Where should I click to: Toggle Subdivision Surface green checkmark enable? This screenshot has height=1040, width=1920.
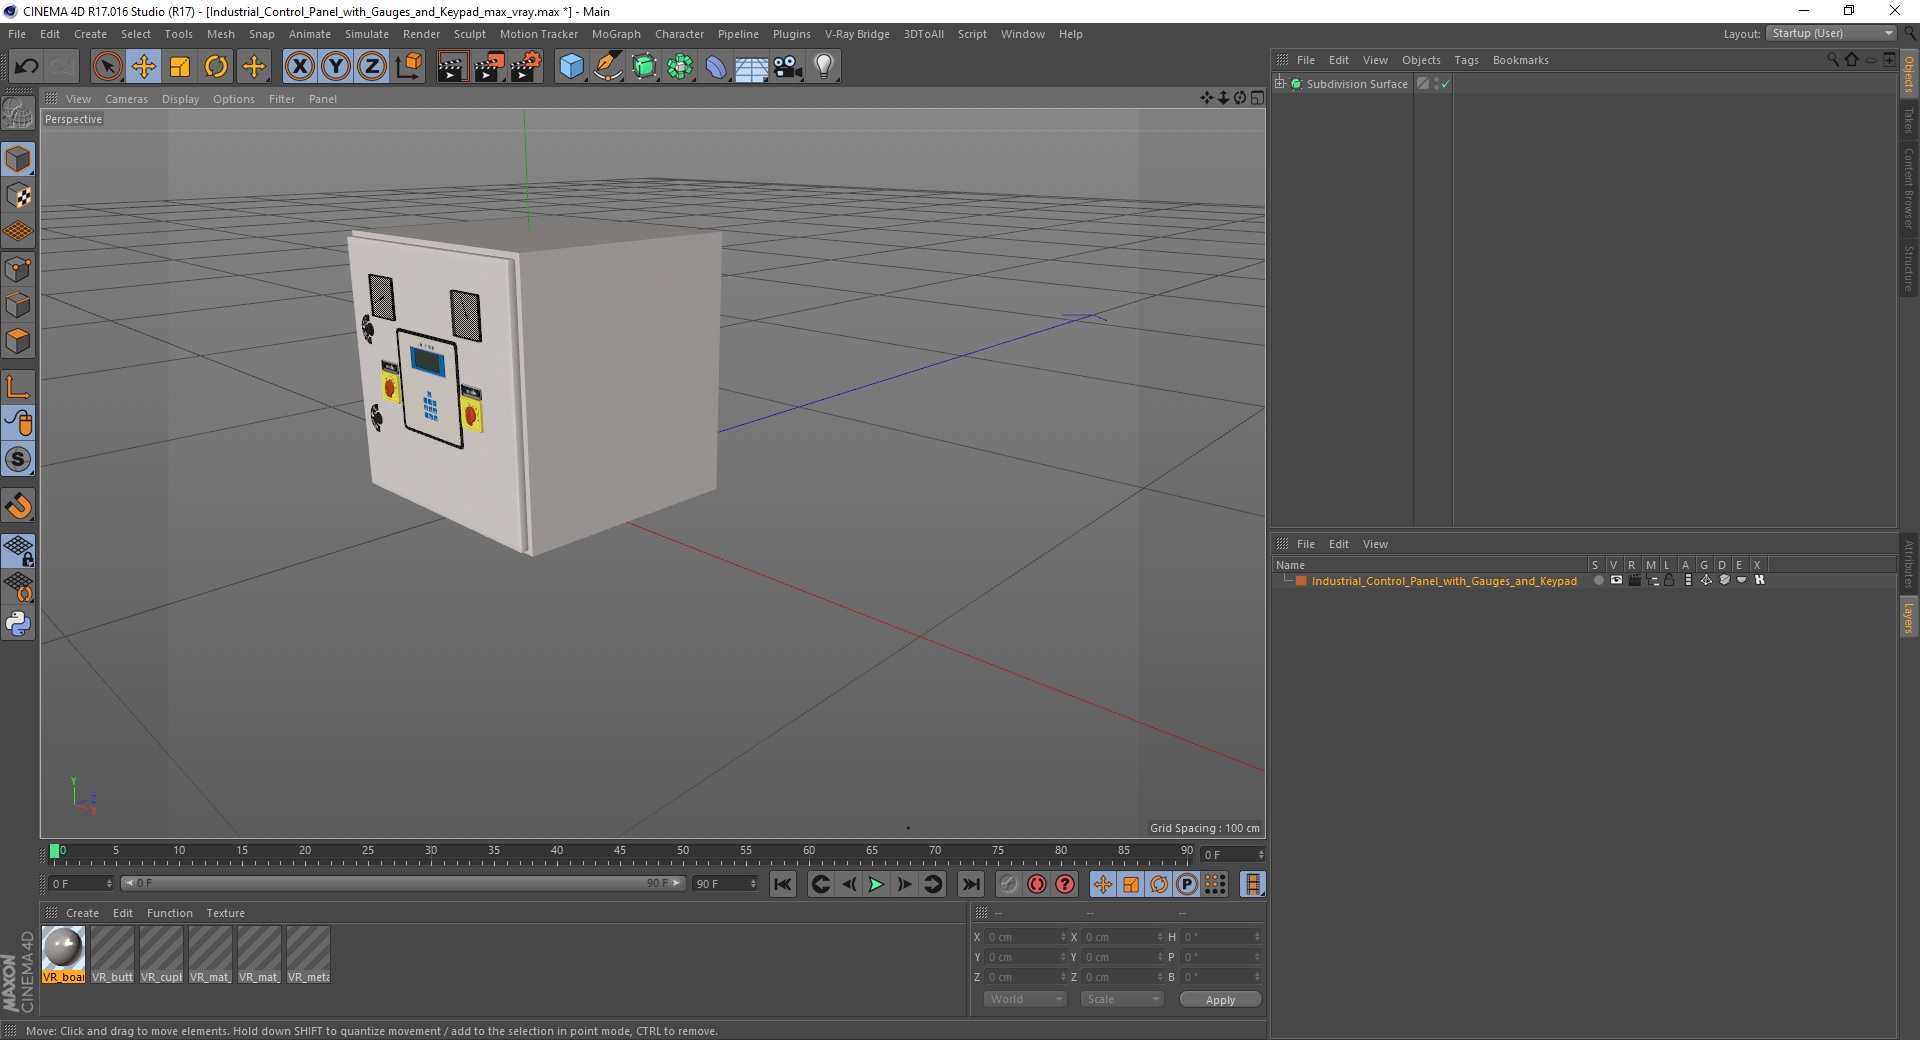[1445, 84]
